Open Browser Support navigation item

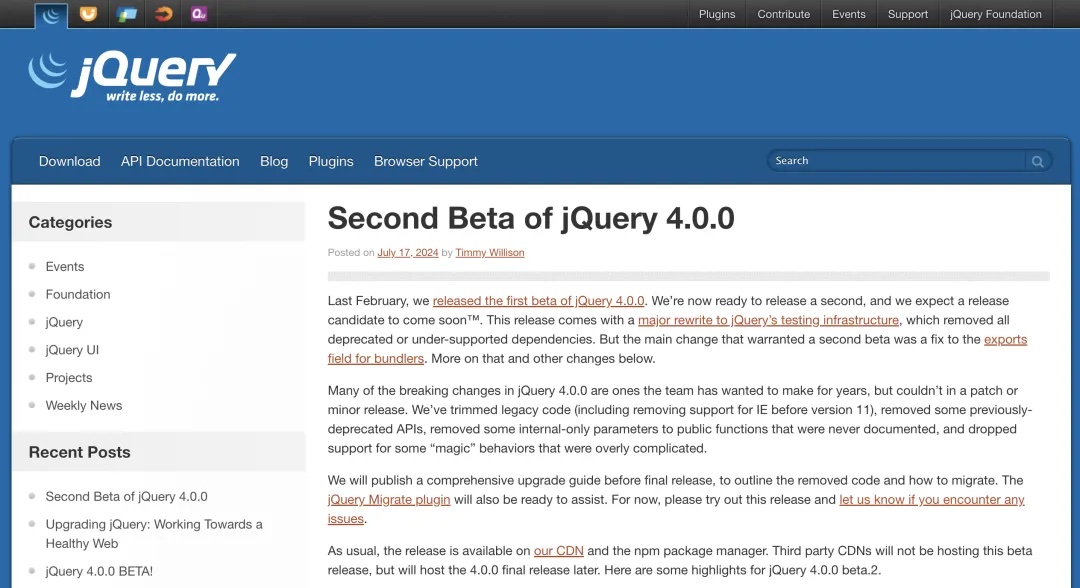pos(426,161)
